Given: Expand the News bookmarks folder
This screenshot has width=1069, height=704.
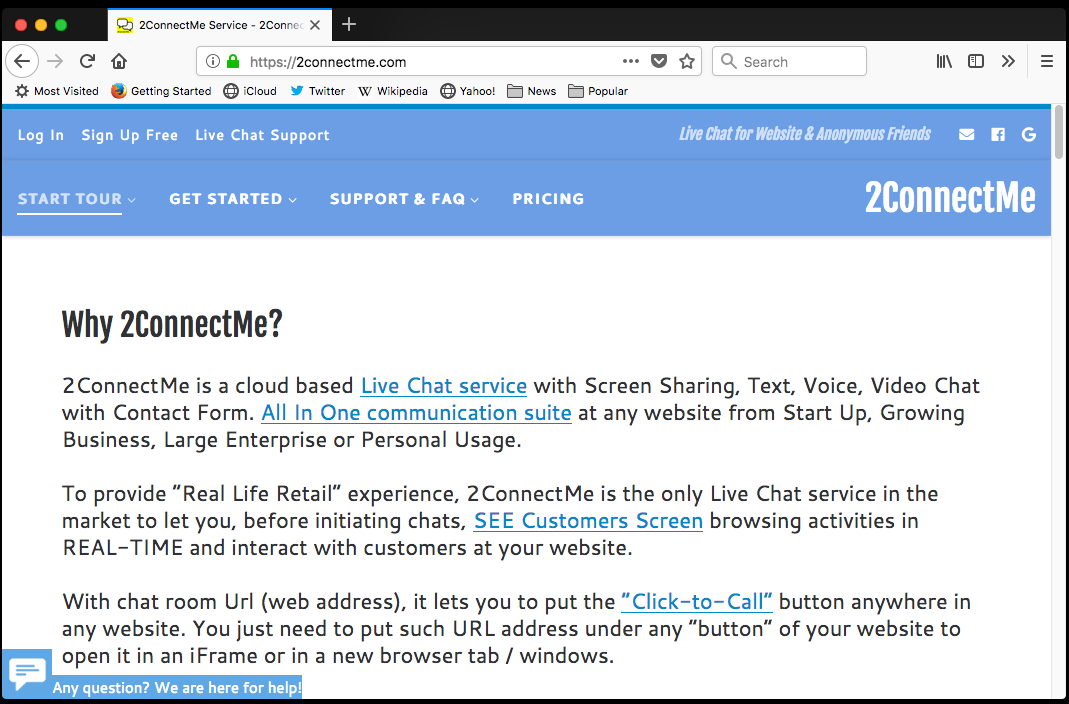Looking at the screenshot, I should tap(532, 91).
